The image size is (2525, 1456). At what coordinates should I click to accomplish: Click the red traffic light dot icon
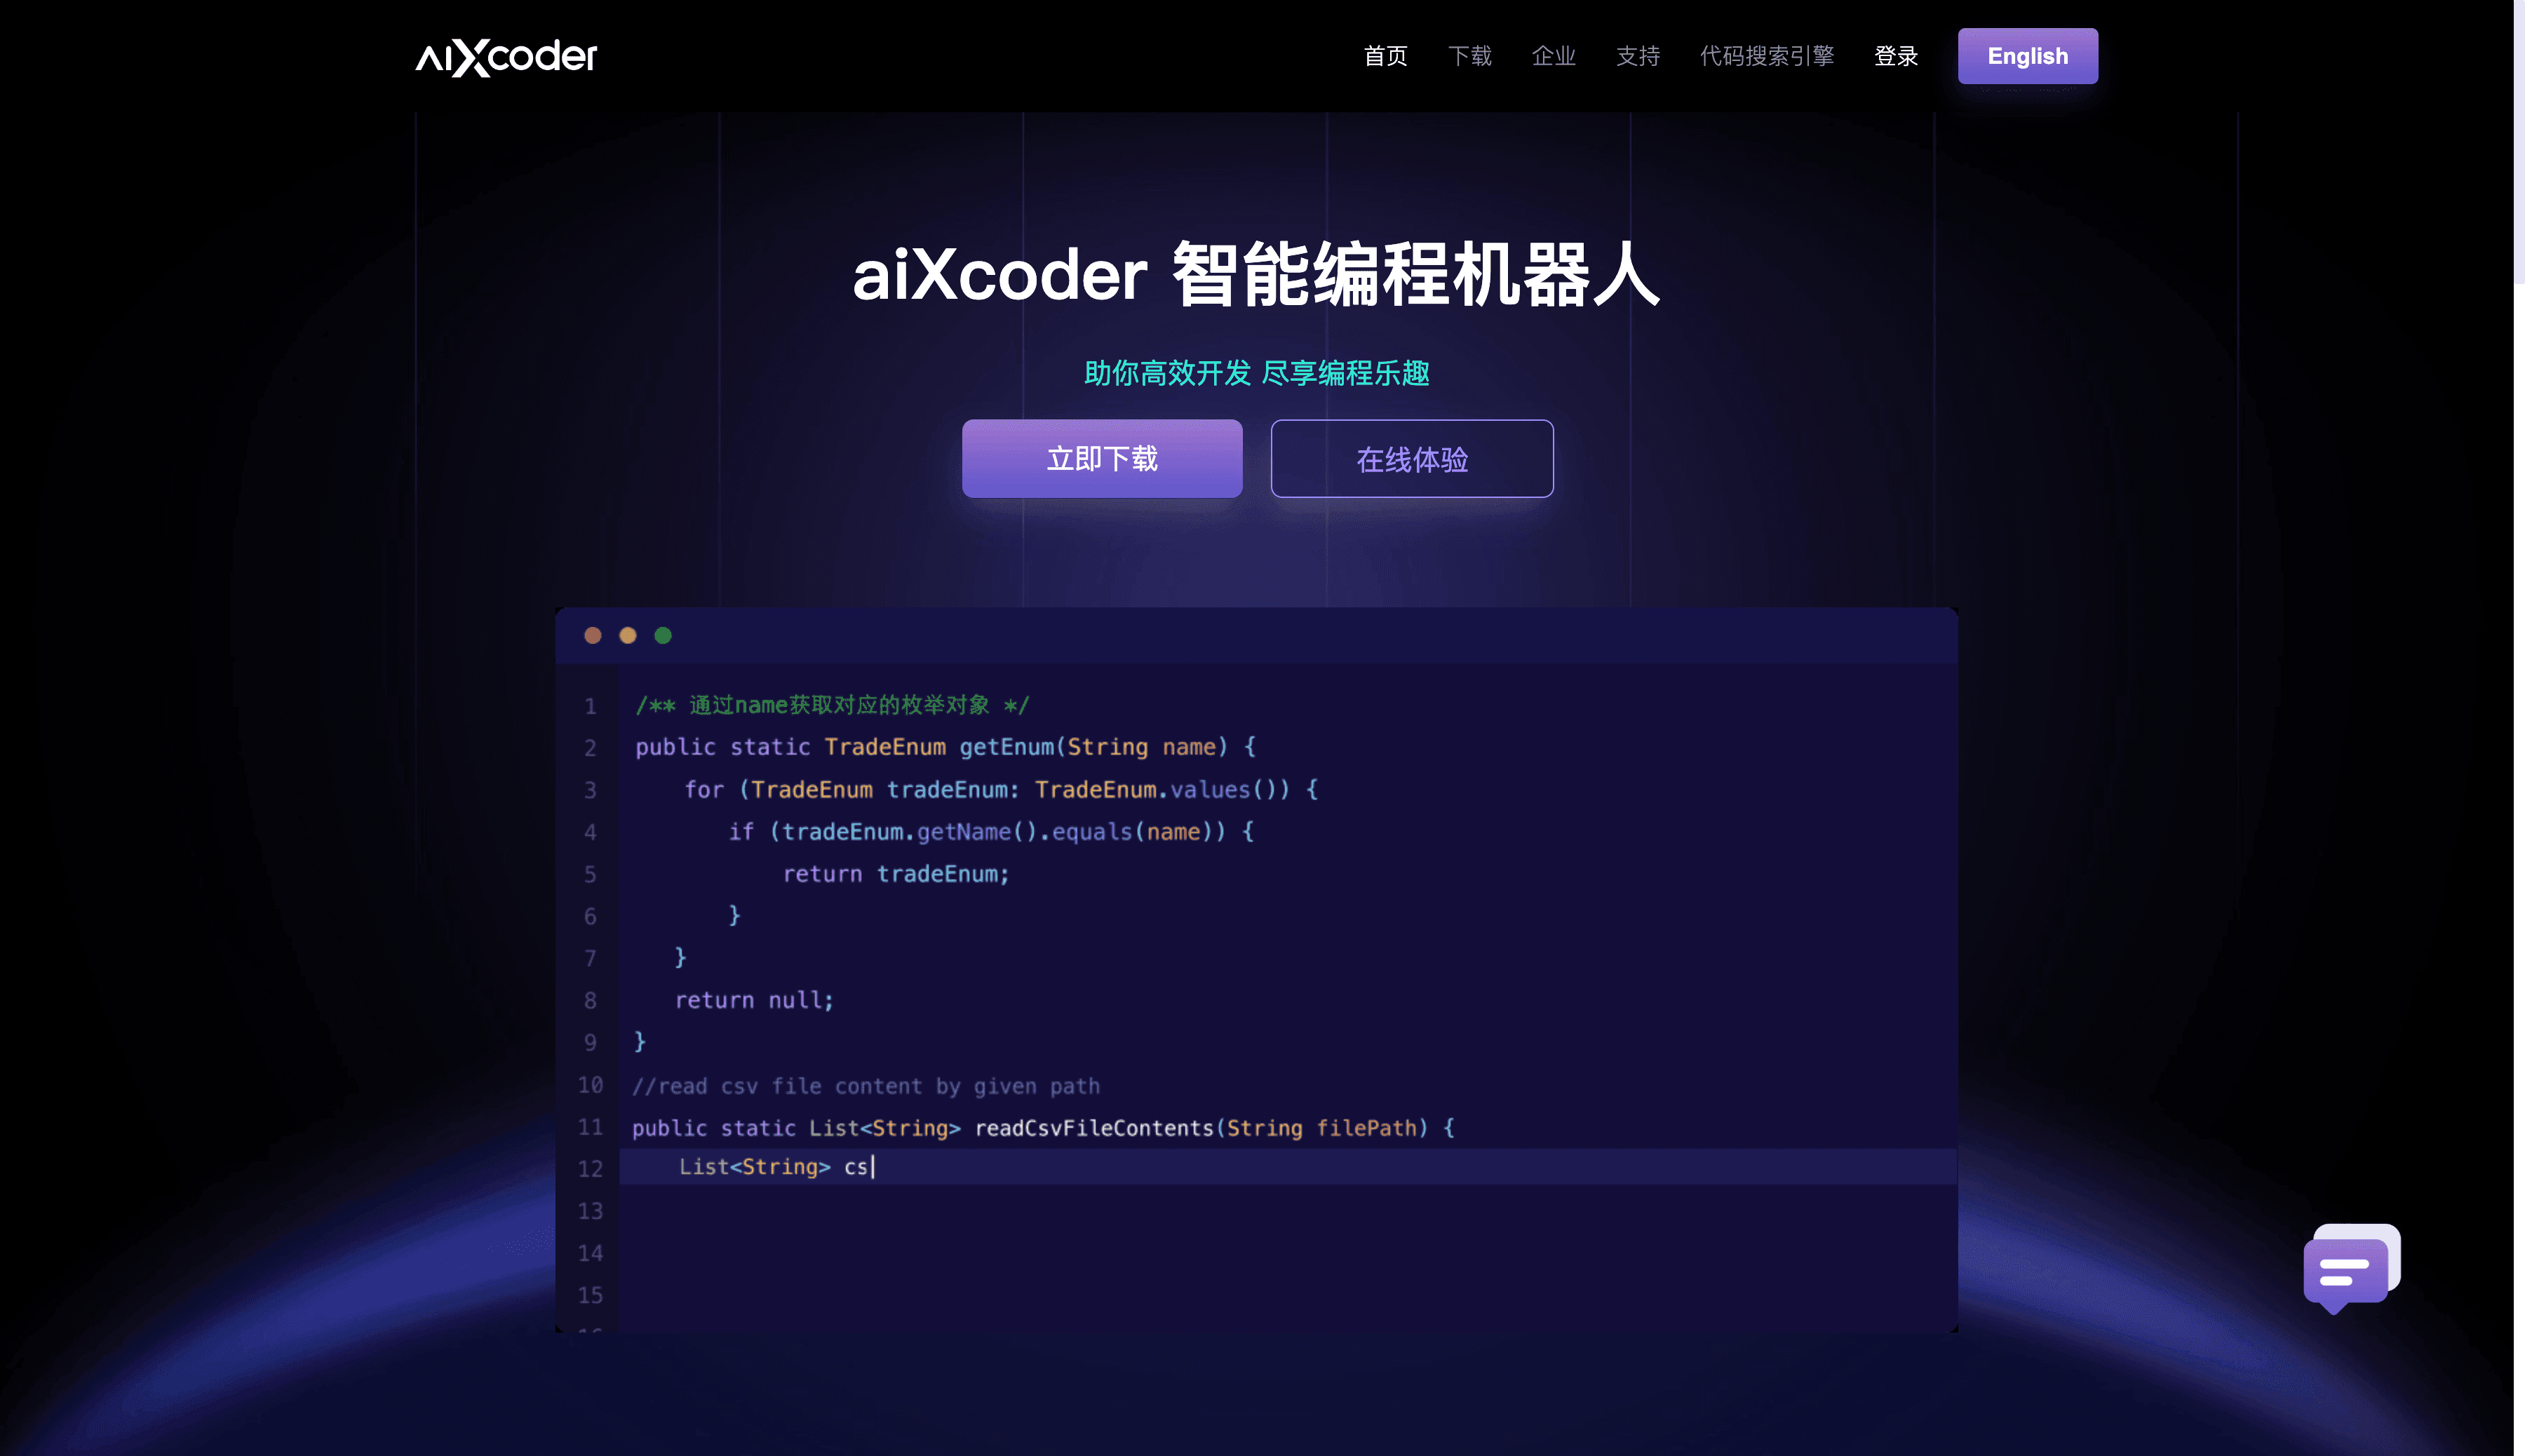pos(595,635)
